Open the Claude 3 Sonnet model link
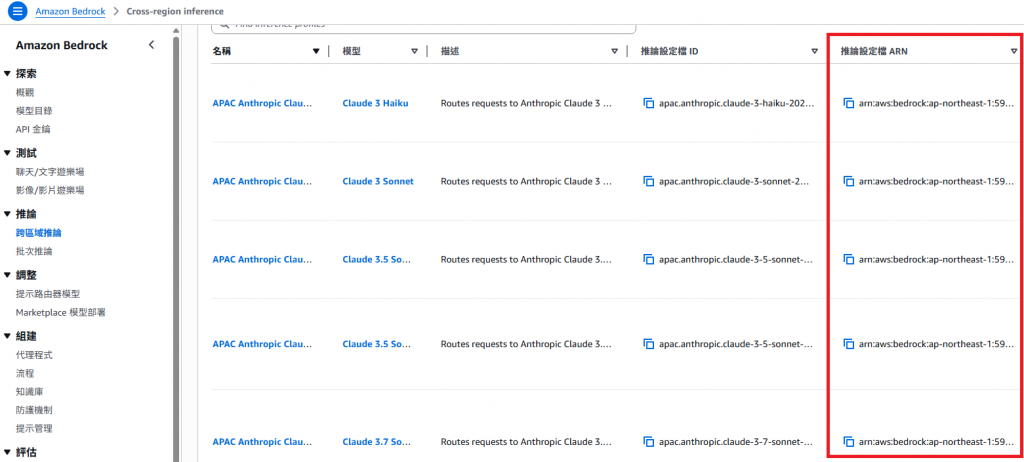This screenshot has height=462, width=1024. coord(378,181)
